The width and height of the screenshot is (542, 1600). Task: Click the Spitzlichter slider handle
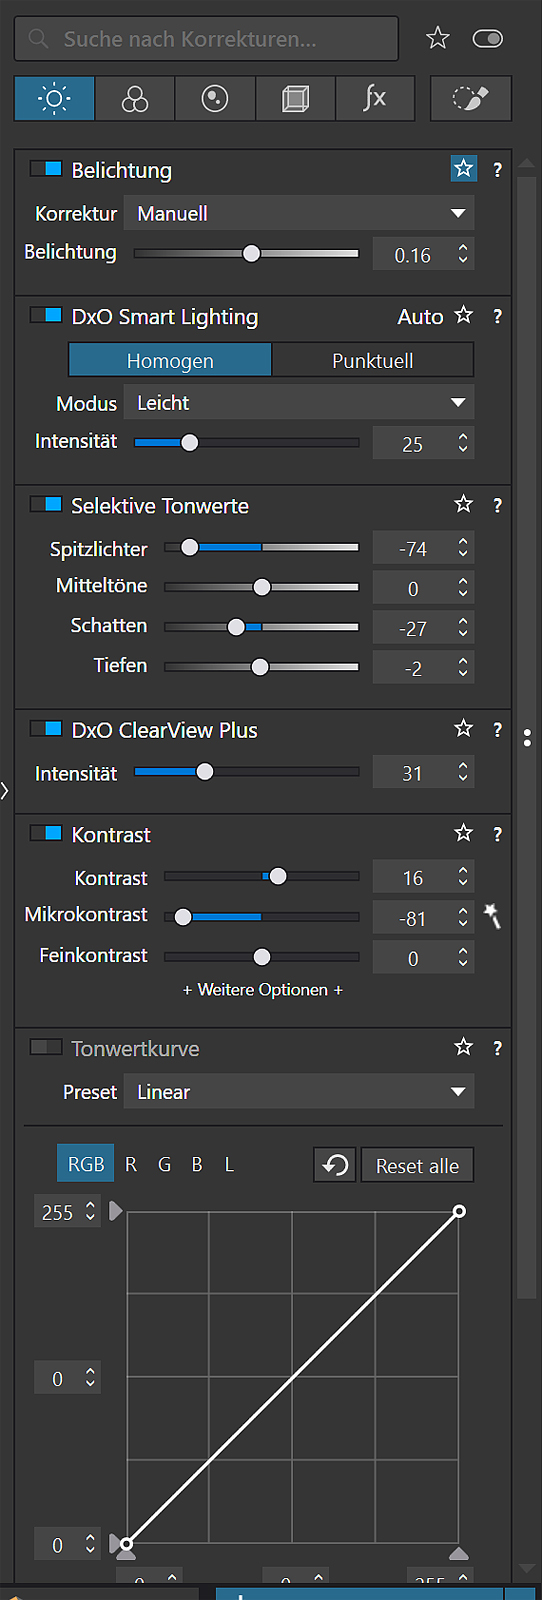coord(190,547)
